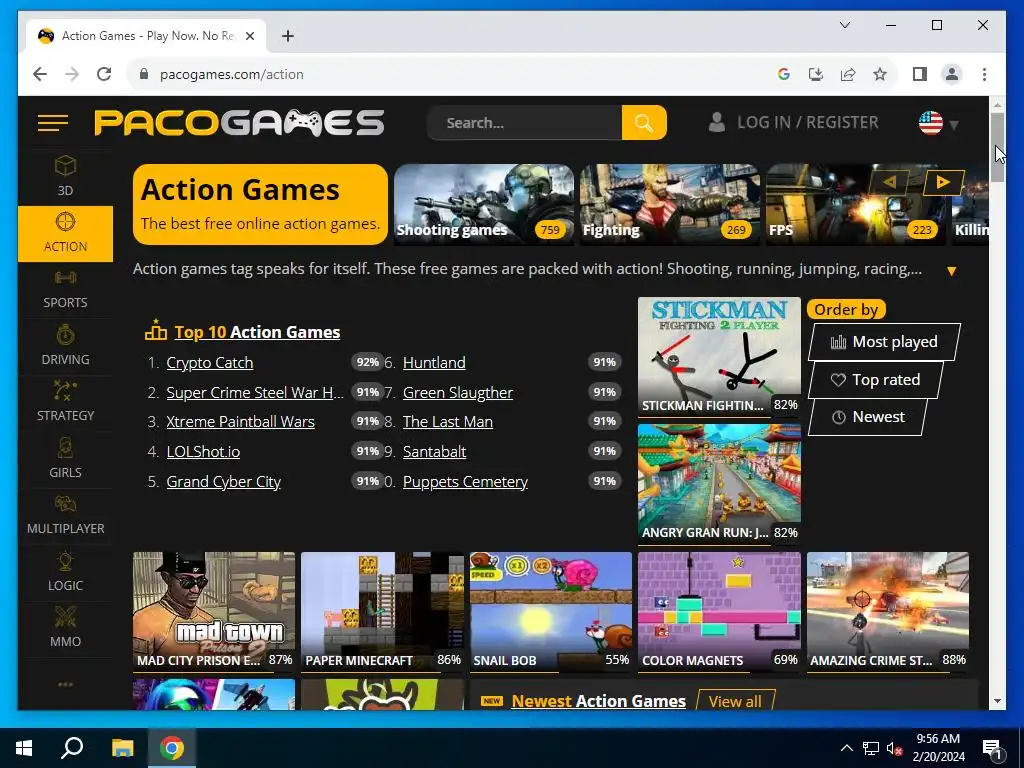
Task: Open the tab search chevron
Action: 844,25
